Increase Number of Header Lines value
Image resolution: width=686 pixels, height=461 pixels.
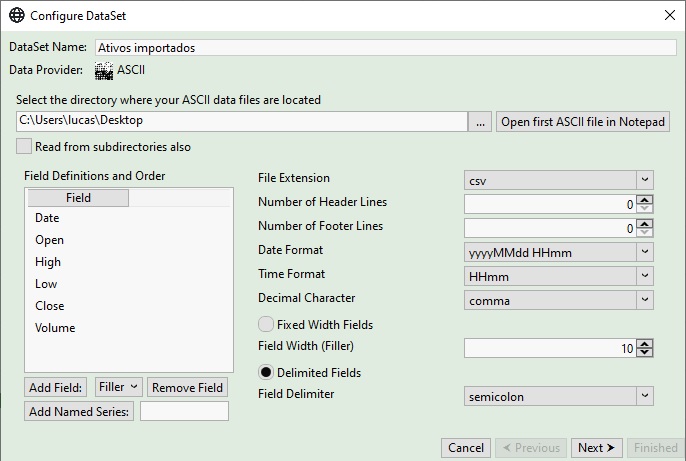click(x=645, y=198)
